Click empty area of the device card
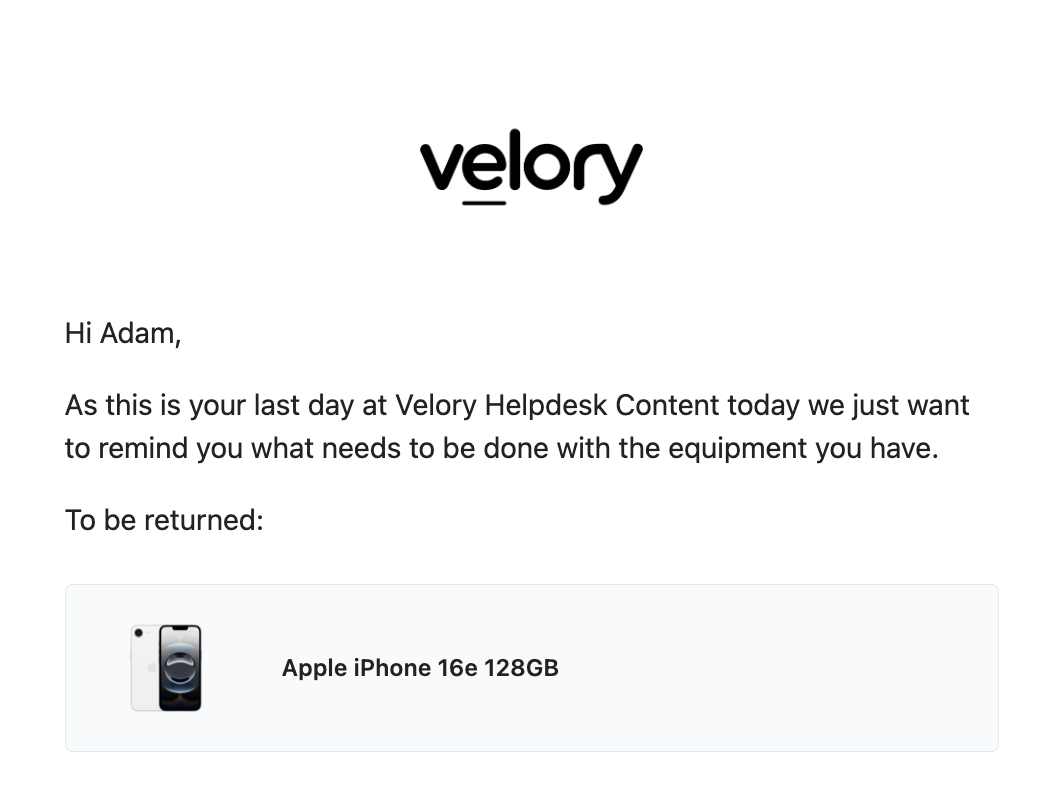The height and width of the screenshot is (792, 1060). click(777, 668)
